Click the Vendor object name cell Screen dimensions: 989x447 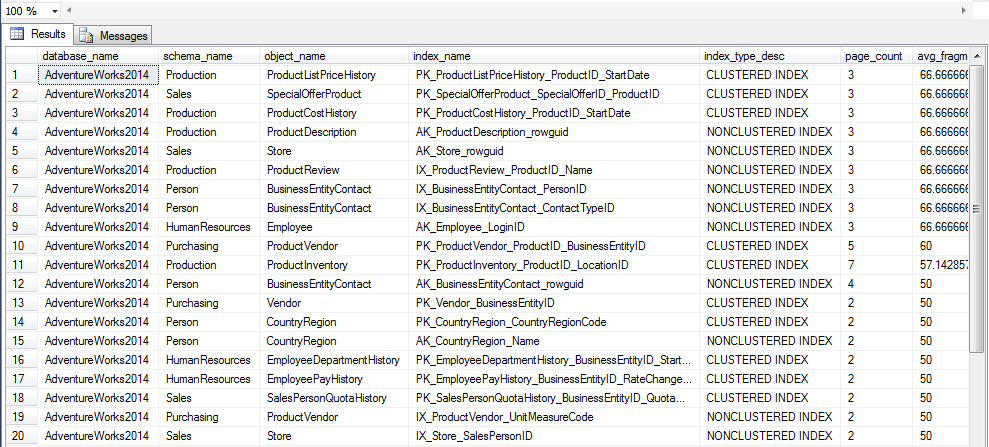coord(334,303)
